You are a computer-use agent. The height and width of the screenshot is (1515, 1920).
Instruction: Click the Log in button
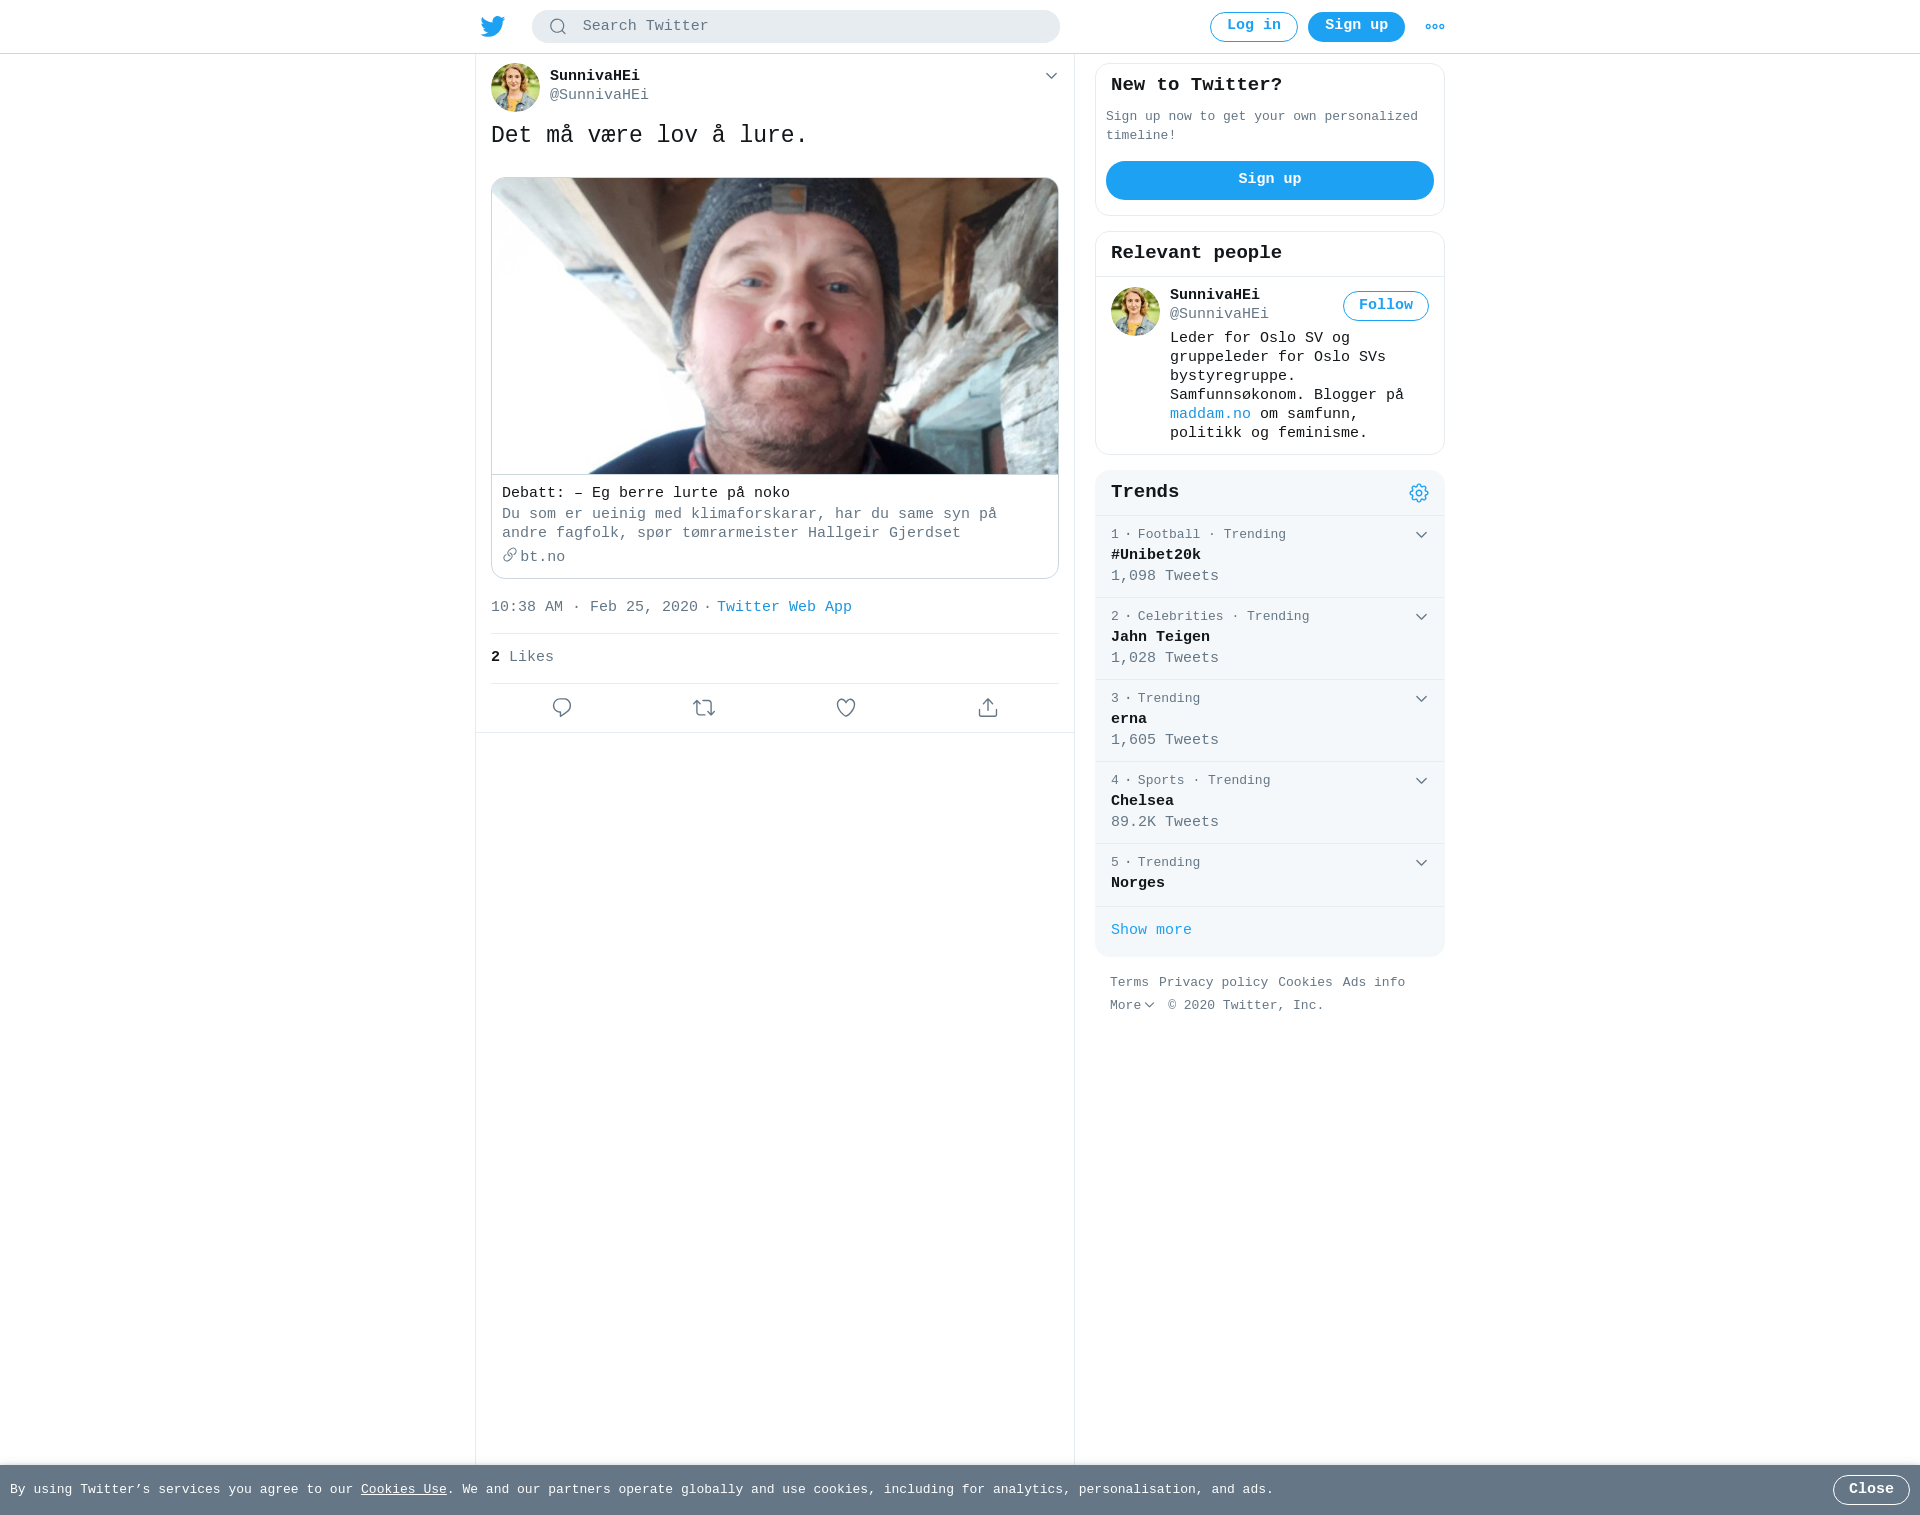pos(1254,27)
